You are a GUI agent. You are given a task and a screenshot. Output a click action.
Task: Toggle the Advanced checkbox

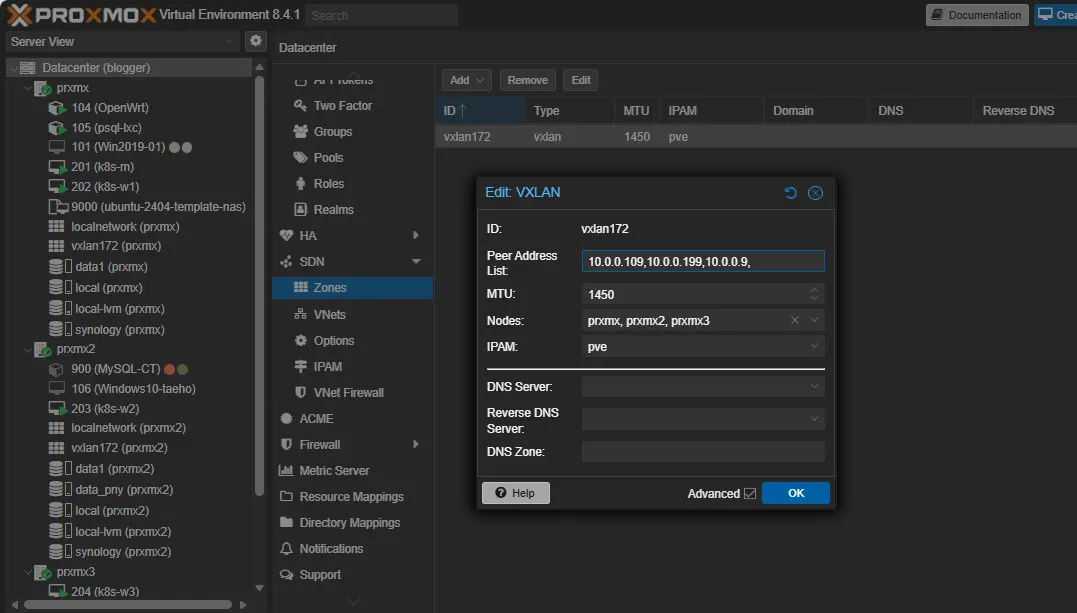(x=749, y=493)
